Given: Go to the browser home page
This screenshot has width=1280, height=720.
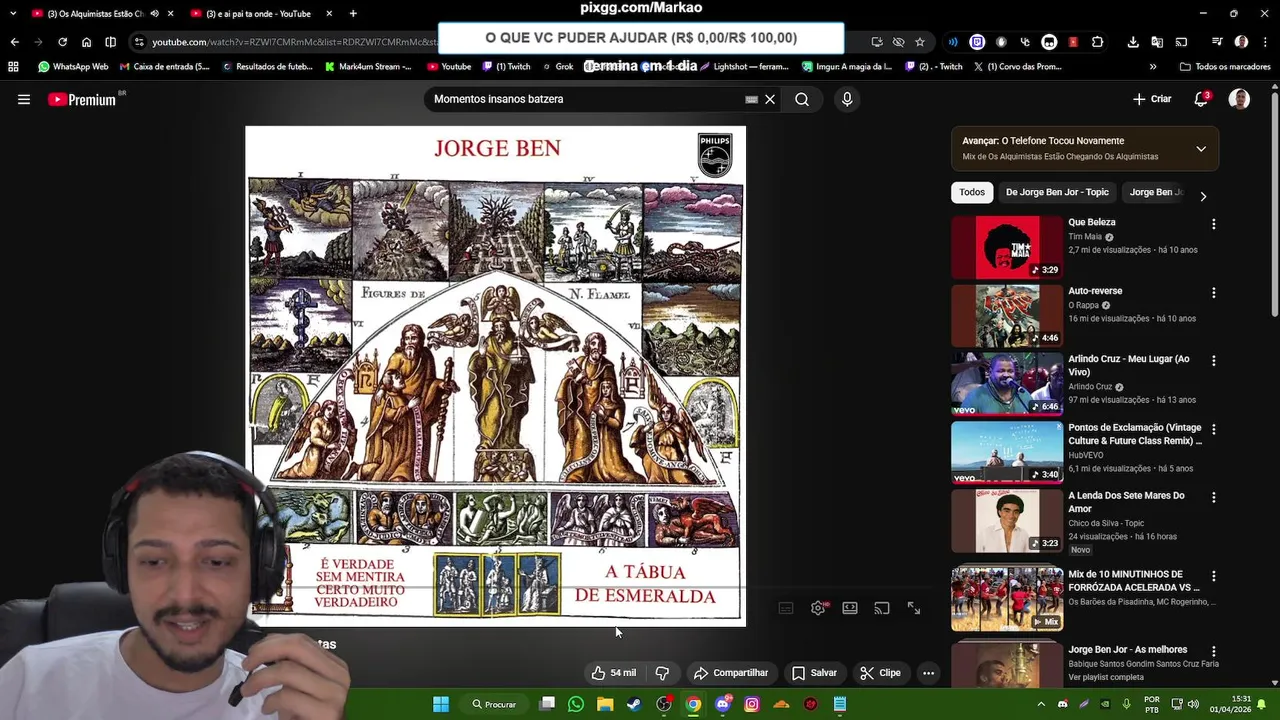Looking at the screenshot, I should 86,42.
